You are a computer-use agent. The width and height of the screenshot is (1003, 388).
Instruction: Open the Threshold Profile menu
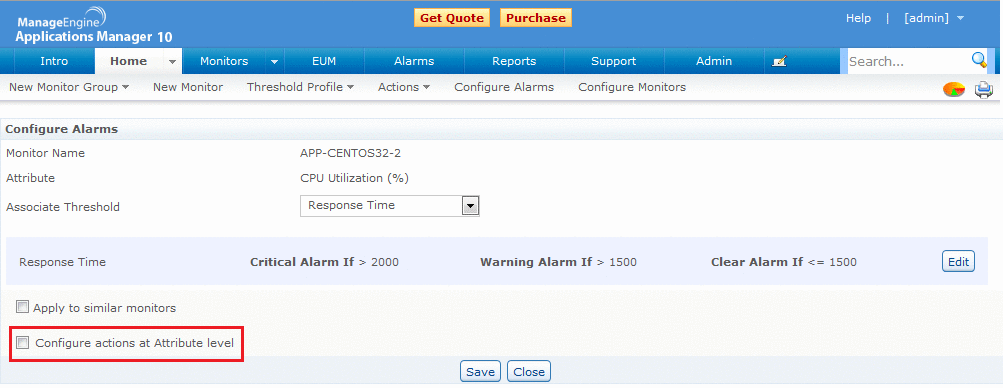pyautogui.click(x=301, y=87)
